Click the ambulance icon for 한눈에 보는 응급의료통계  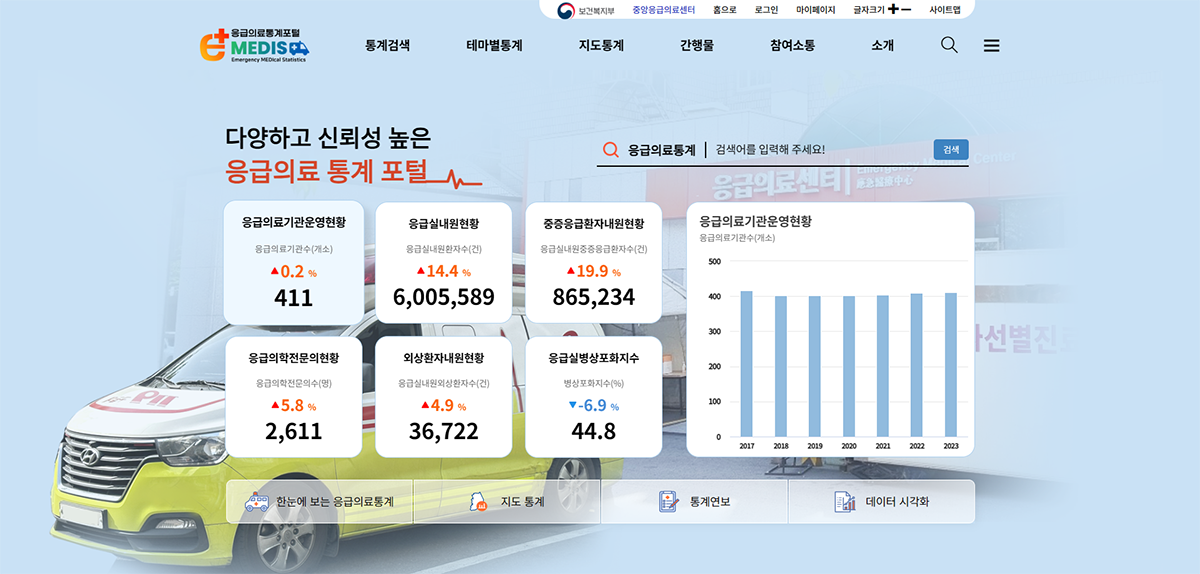(258, 502)
